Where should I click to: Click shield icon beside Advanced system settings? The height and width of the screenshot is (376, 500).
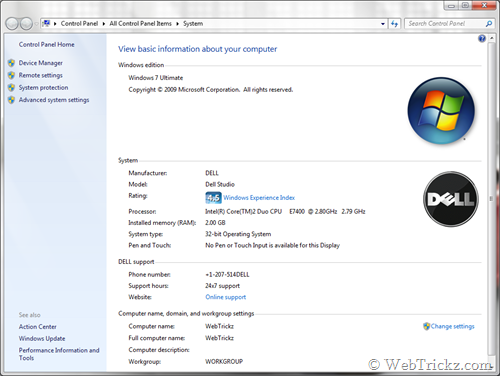pyautogui.click(x=11, y=100)
